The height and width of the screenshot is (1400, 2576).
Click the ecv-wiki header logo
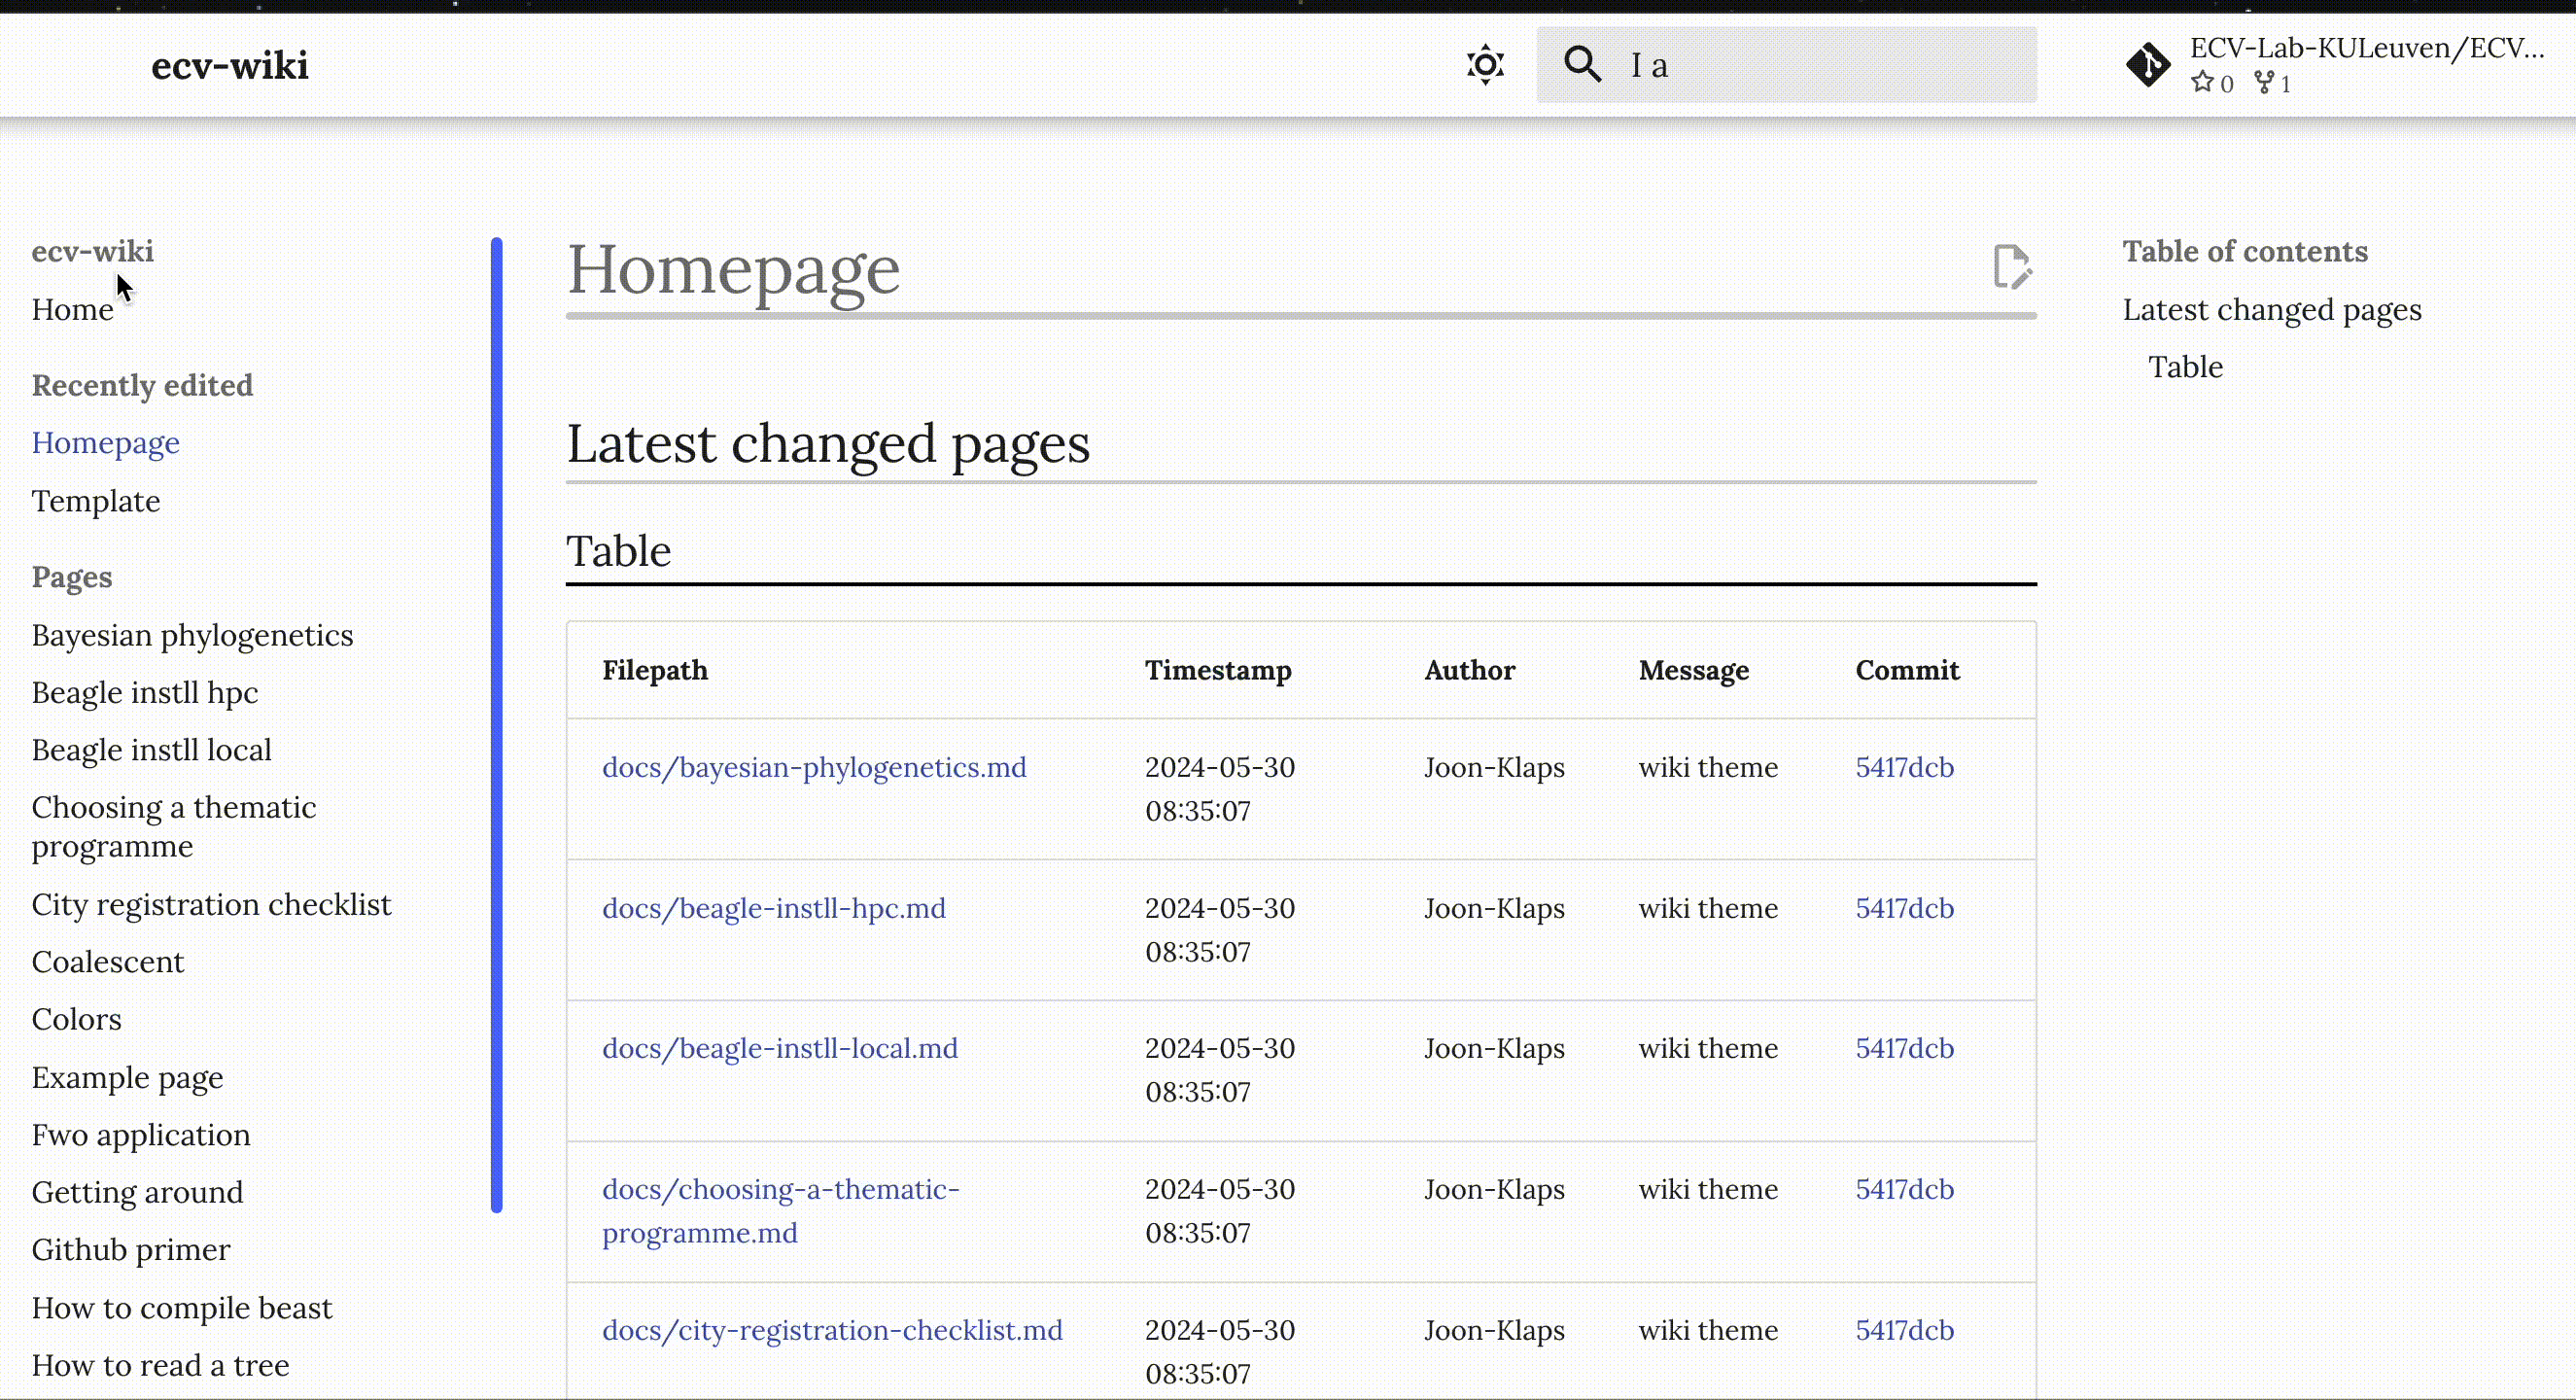(x=229, y=64)
